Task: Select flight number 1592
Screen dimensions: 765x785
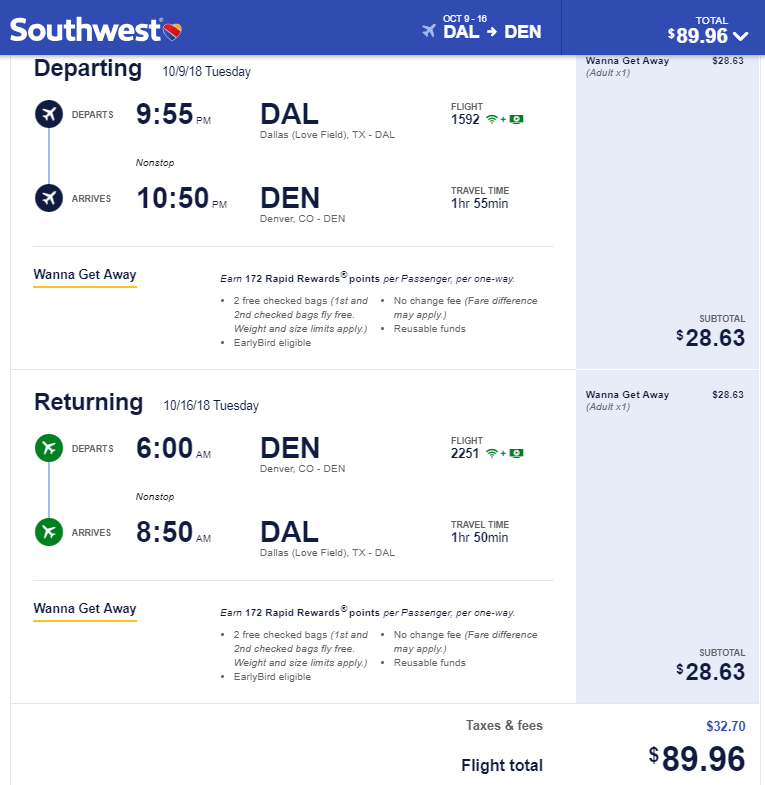Action: 465,119
